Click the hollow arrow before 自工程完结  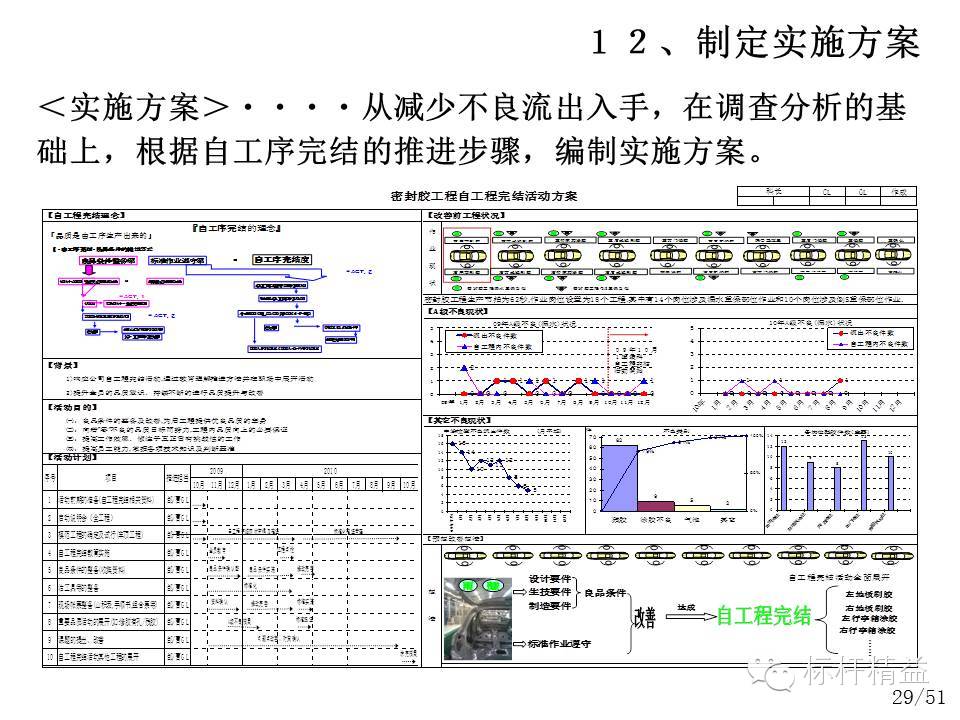click(x=690, y=616)
